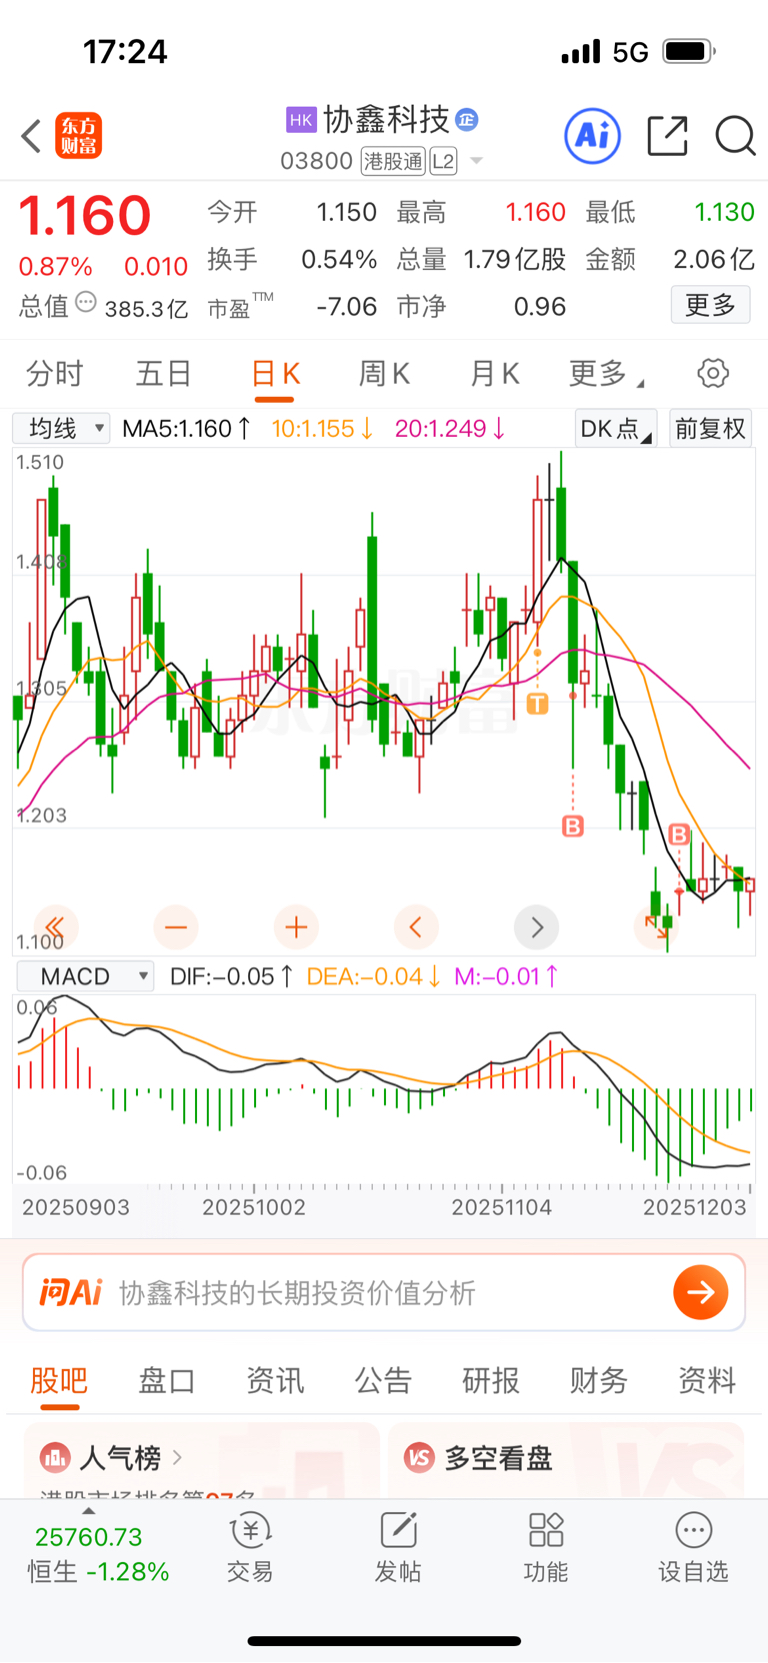Screen dimensions: 768x1663
Task: Tap the 多空看盘 VS icon
Action: point(419,1458)
